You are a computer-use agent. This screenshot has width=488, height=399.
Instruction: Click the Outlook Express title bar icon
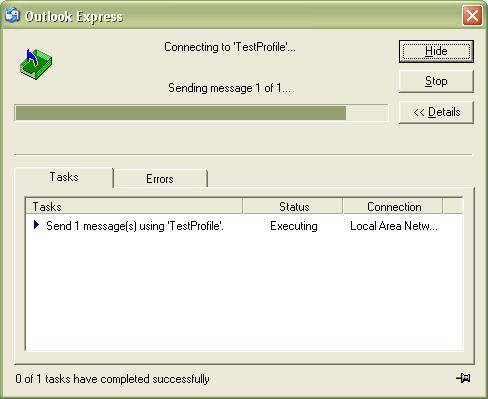point(12,15)
